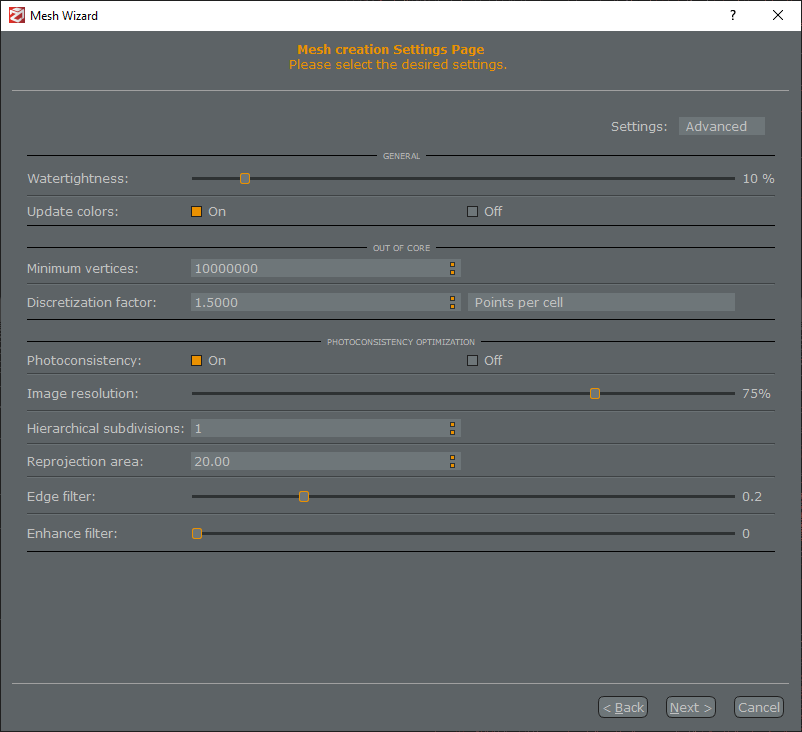Click the Next button
The image size is (802, 732).
(x=690, y=707)
